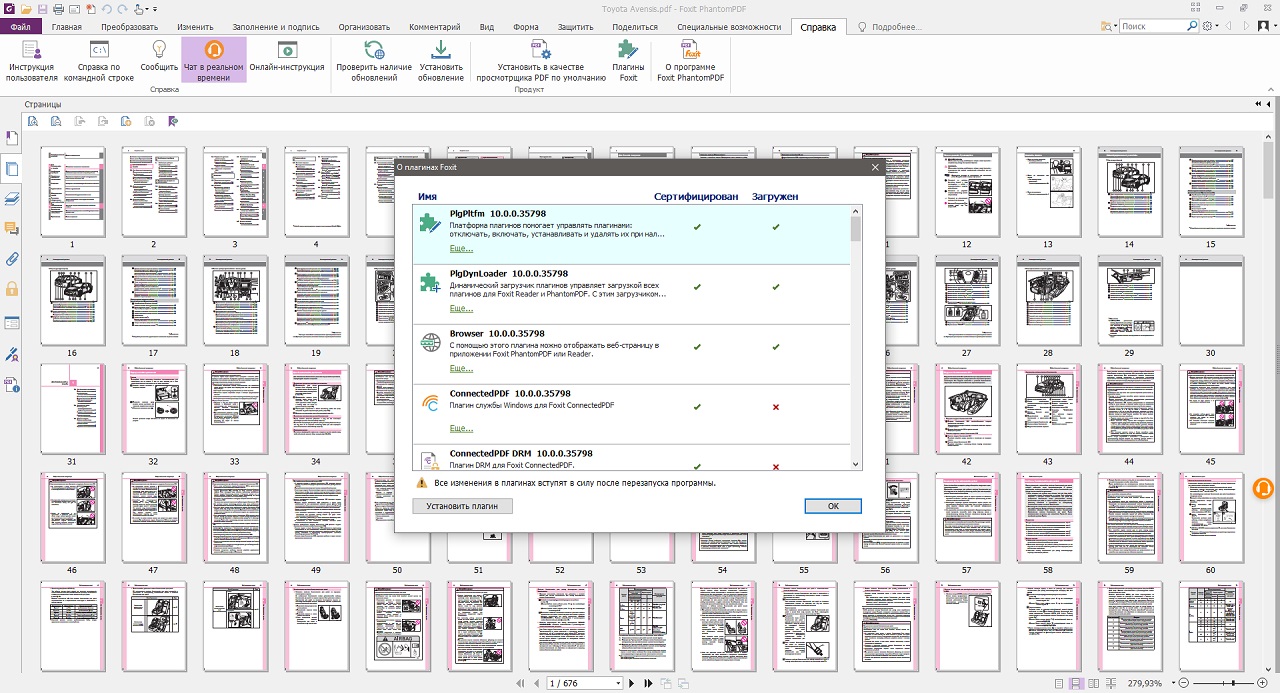Collapse the ribbon with the chevron arrow
Viewport: 1280px width, 693px height.
[1271, 88]
